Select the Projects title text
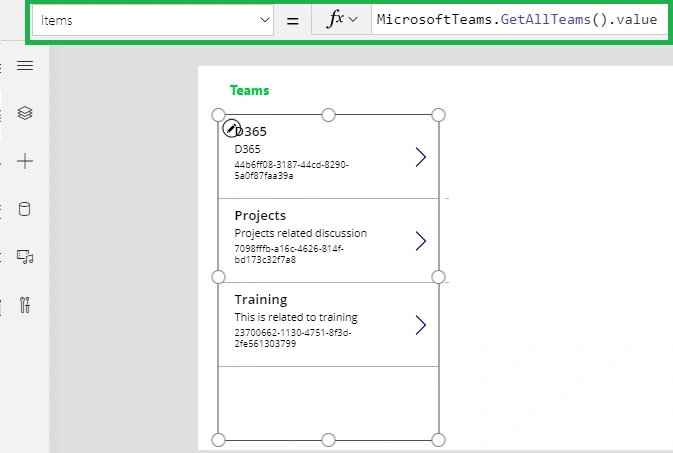 pos(260,216)
